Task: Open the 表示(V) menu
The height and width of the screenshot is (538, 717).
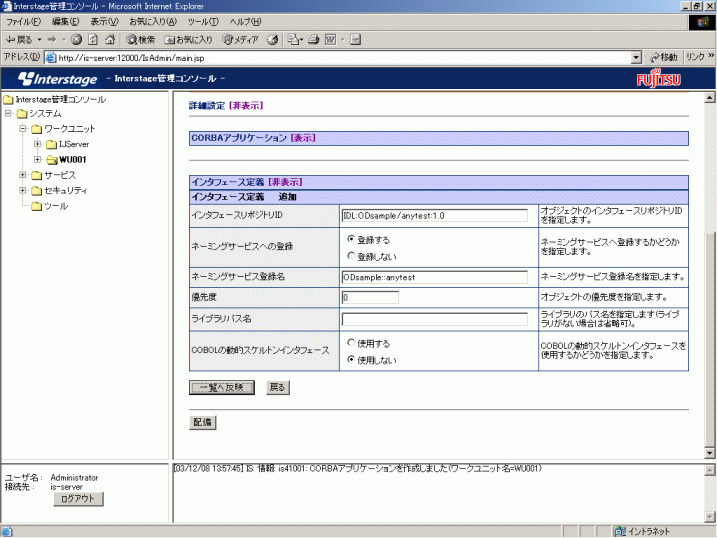Action: tap(104, 21)
